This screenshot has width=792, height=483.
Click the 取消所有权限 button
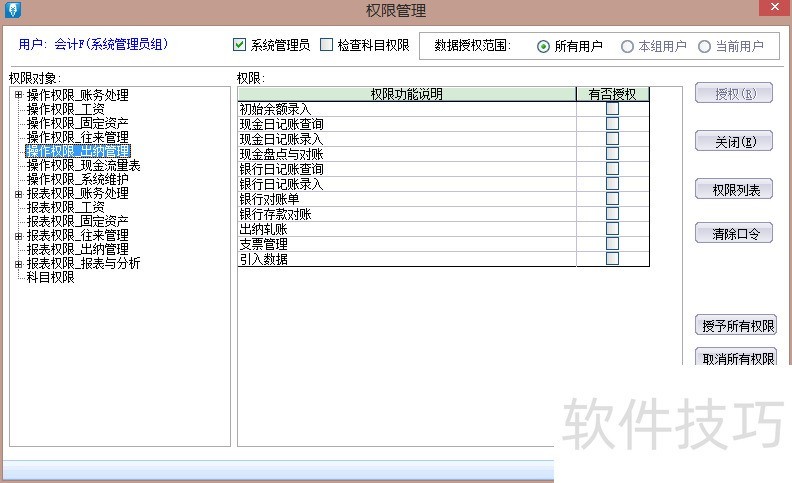coord(736,357)
